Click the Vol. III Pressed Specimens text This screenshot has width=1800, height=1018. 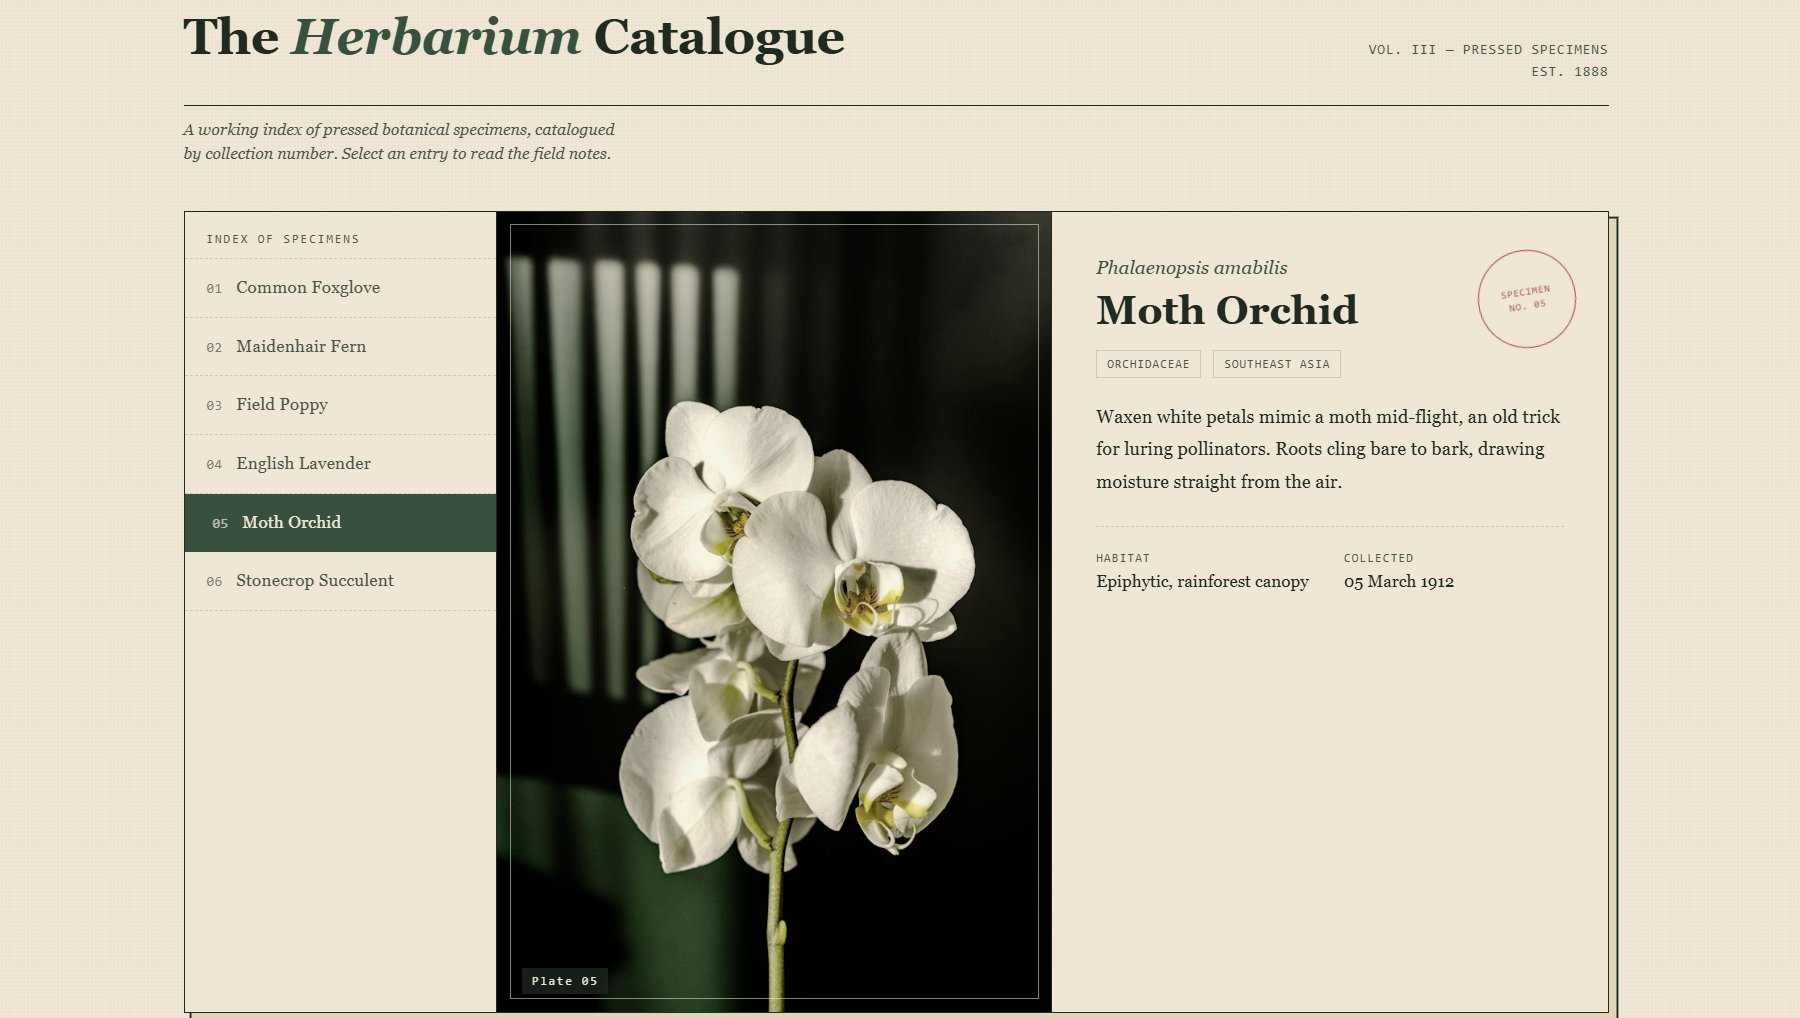[x=1488, y=50]
